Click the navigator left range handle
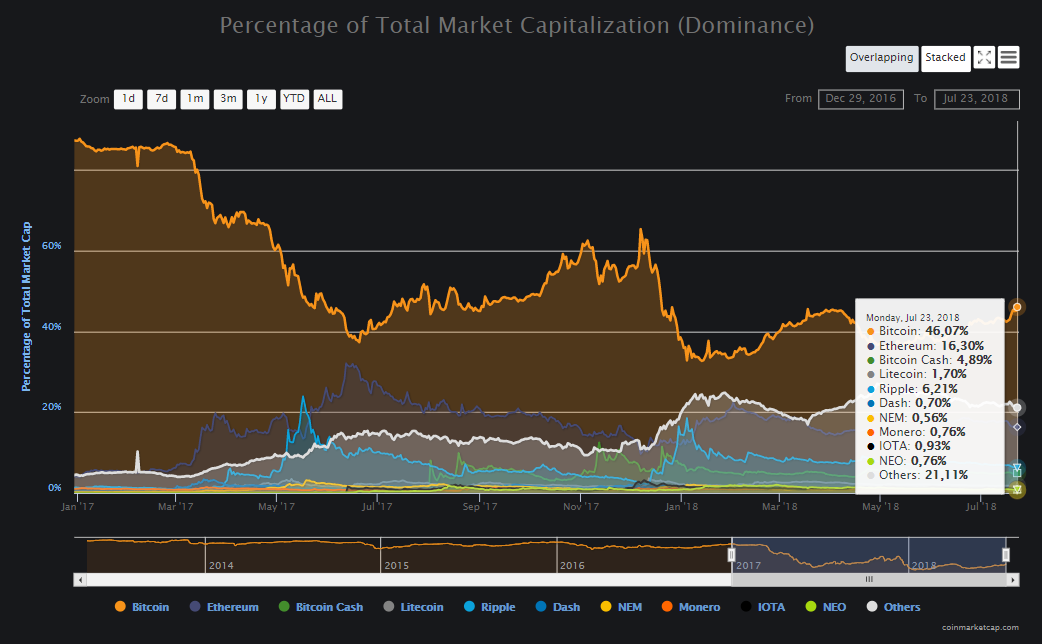The image size is (1042, 644). coord(731,555)
